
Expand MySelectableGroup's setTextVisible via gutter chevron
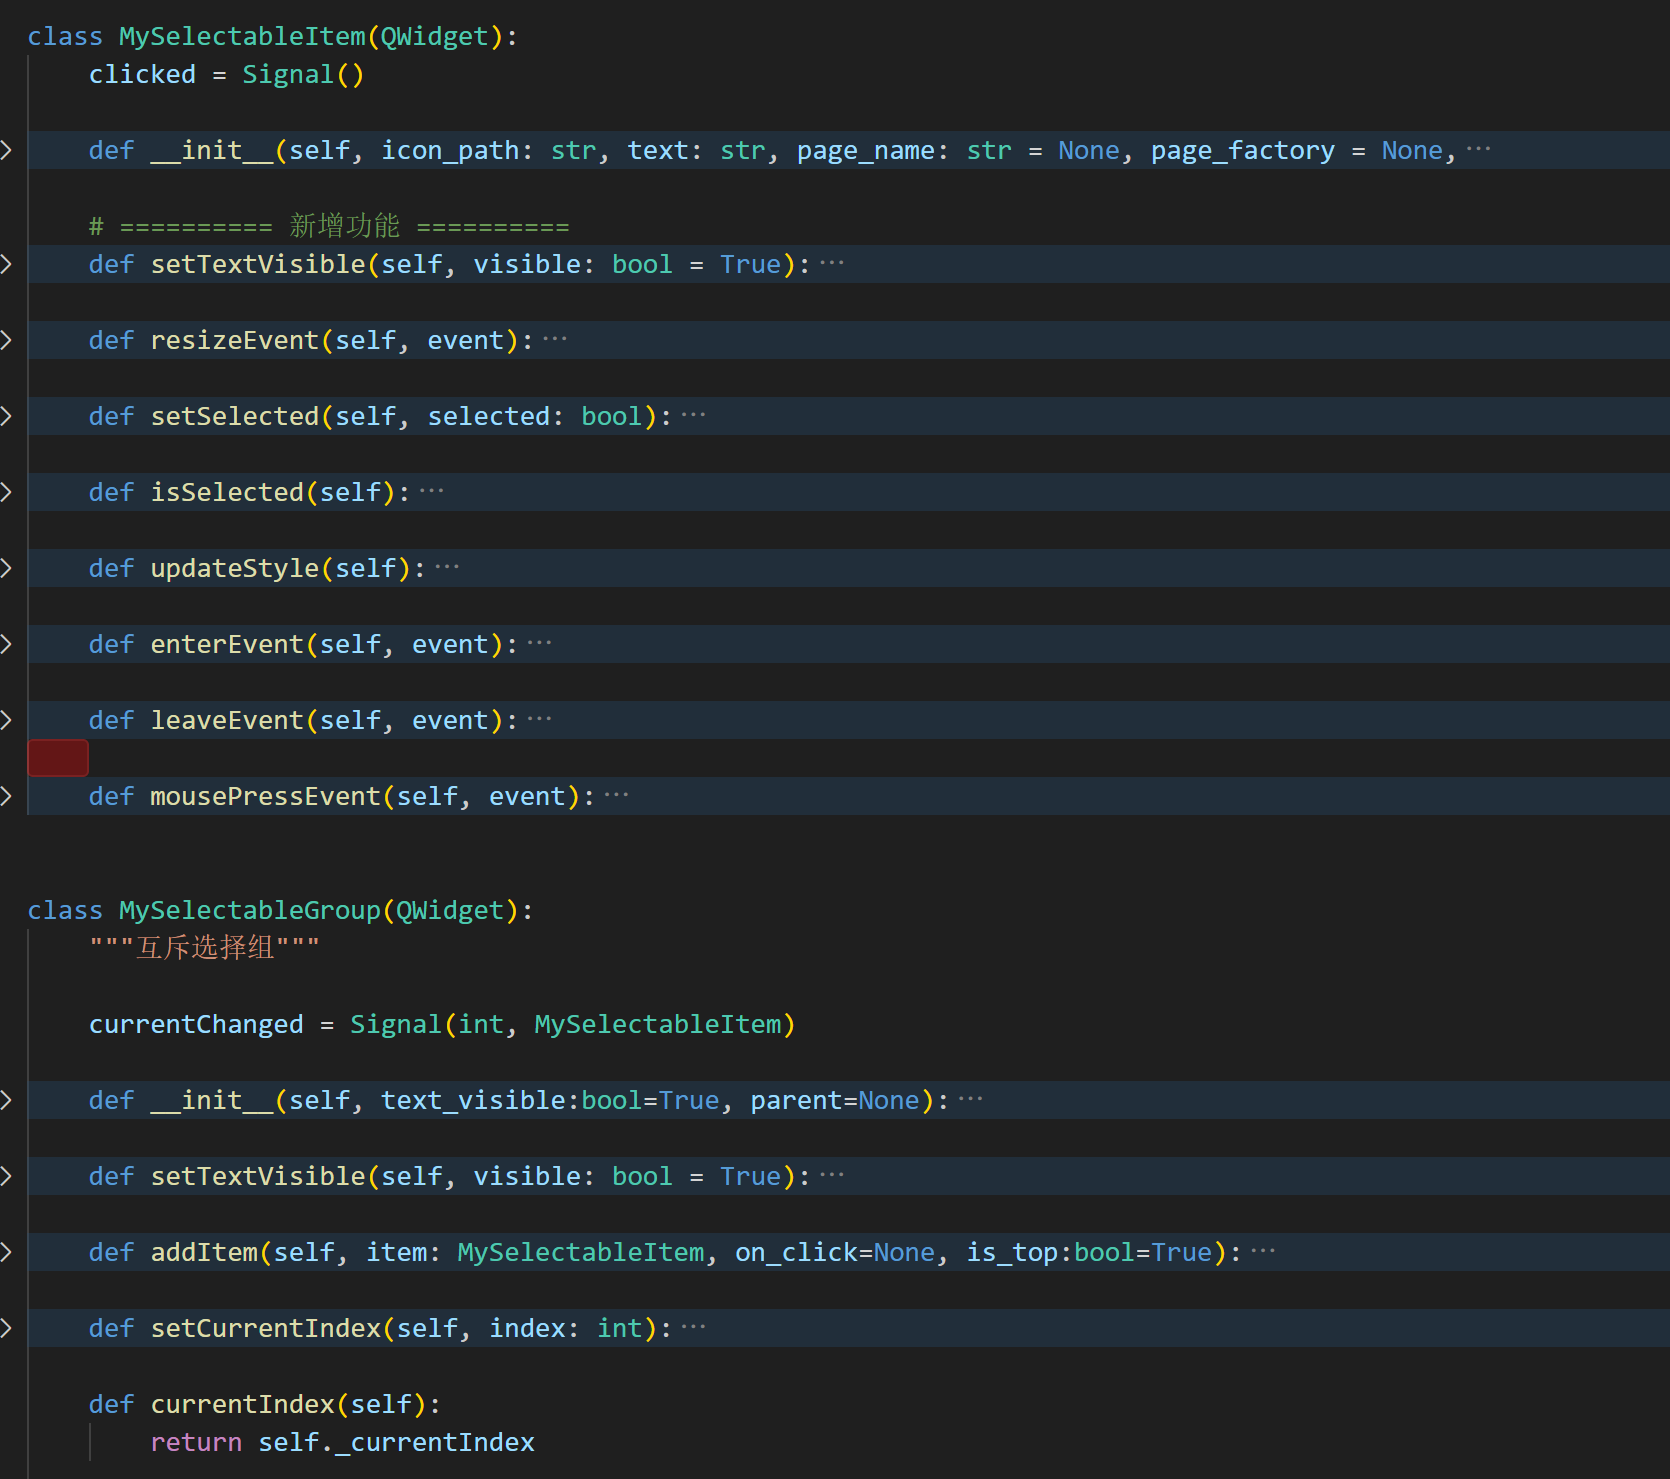tap(6, 1176)
